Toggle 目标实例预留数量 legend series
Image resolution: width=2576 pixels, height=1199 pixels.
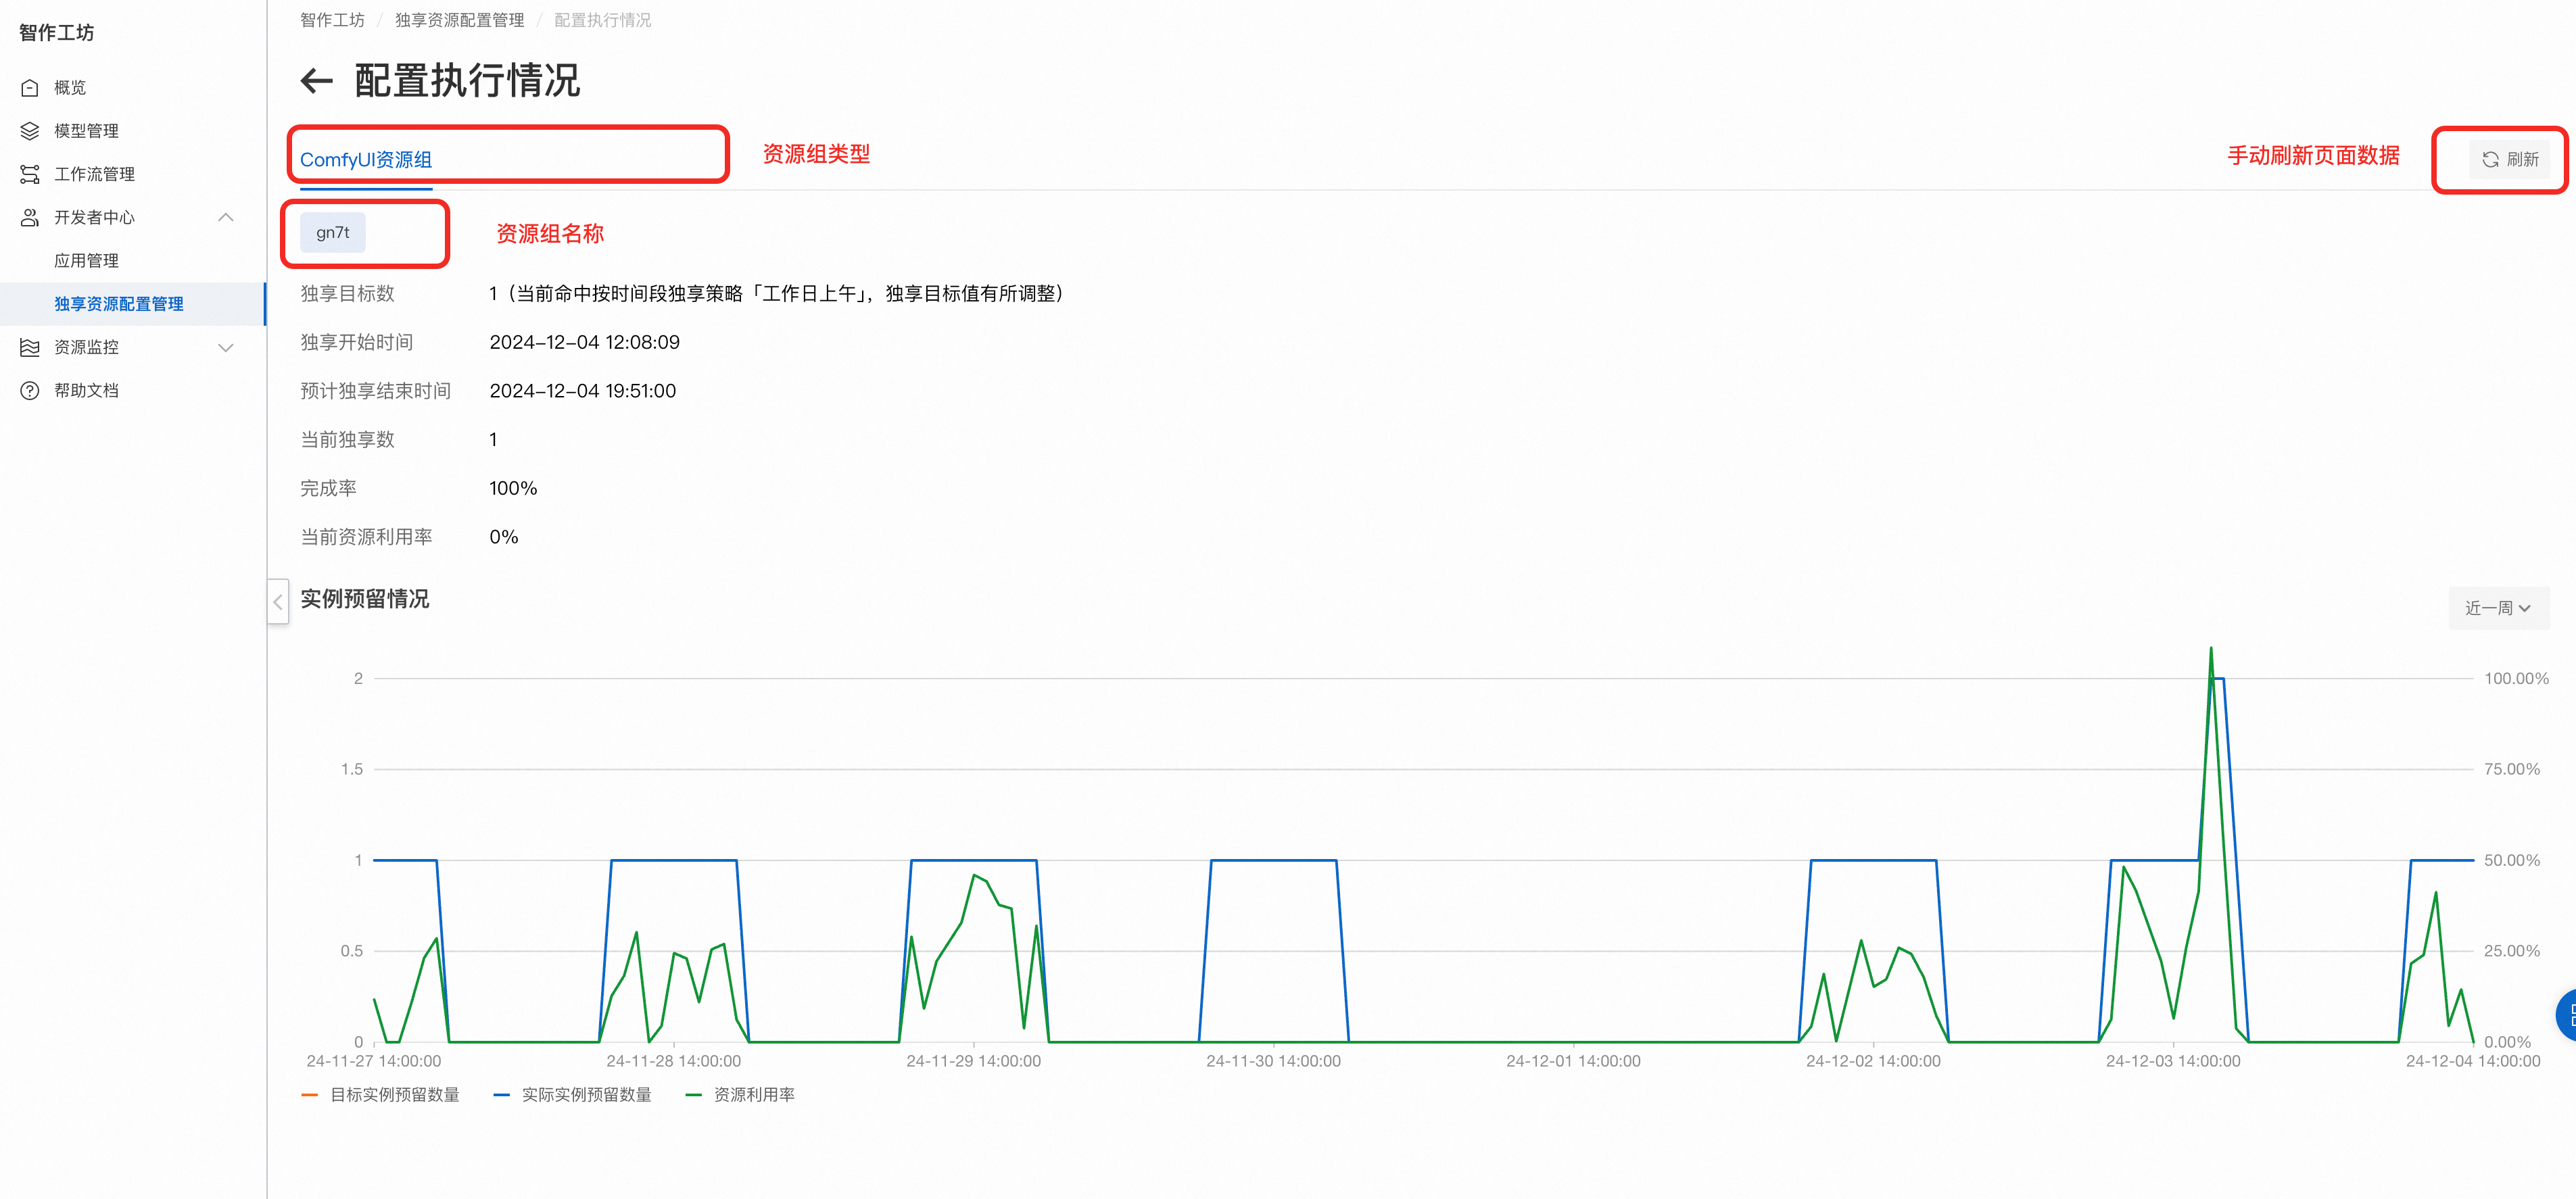coord(381,1095)
